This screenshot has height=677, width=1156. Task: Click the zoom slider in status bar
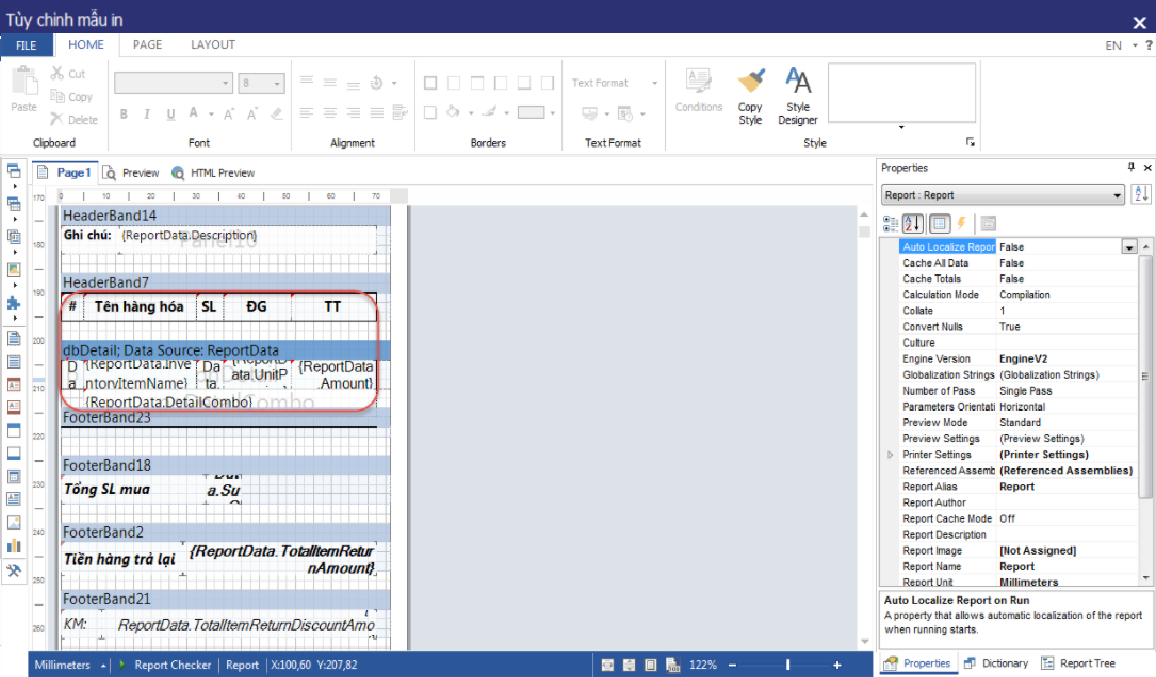tap(787, 665)
